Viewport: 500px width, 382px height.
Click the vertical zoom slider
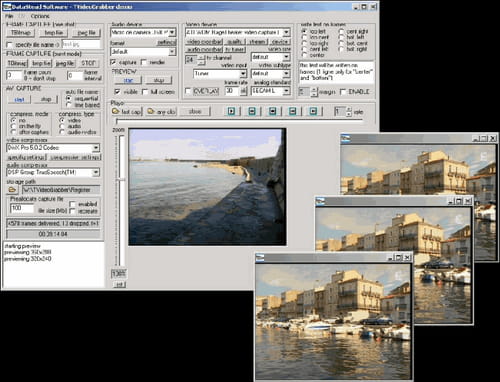(x=121, y=200)
